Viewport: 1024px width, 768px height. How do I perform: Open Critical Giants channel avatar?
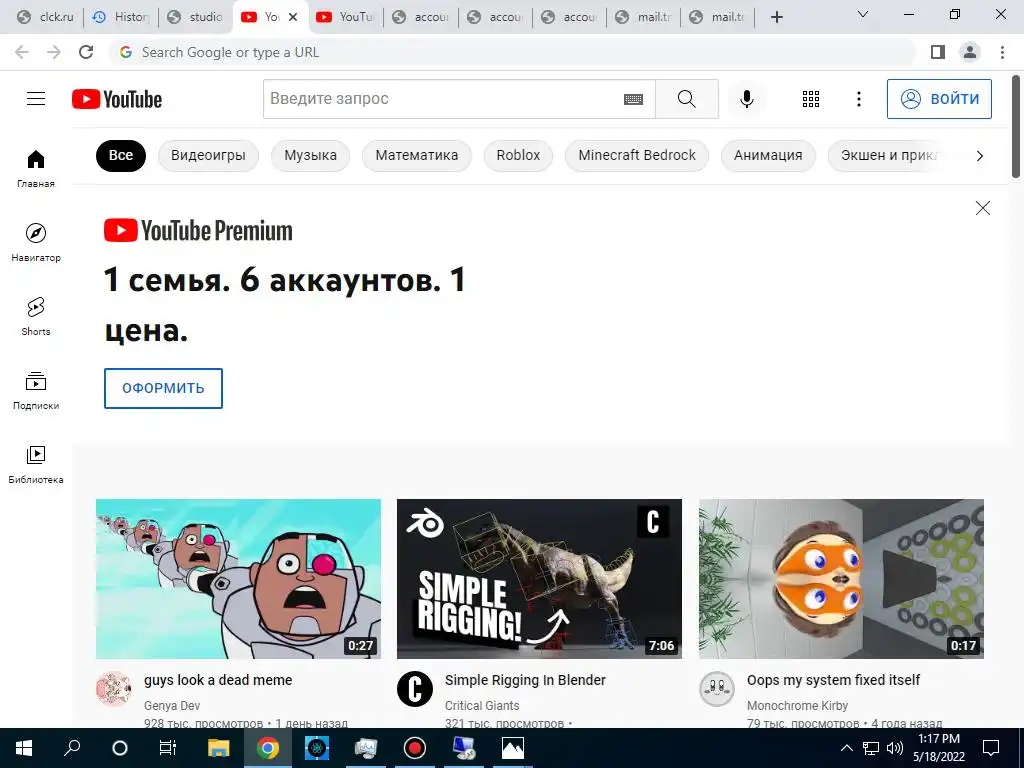[415, 688]
